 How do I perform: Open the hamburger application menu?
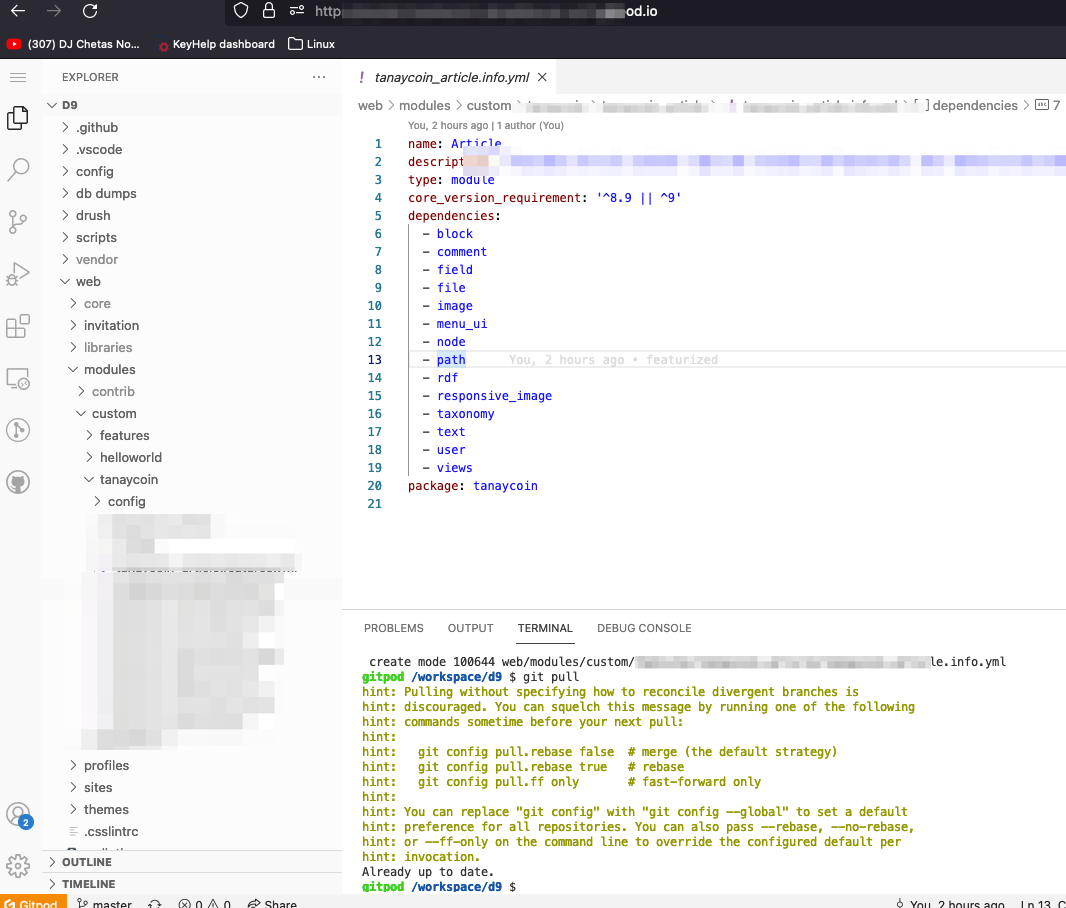pyautogui.click(x=18, y=77)
